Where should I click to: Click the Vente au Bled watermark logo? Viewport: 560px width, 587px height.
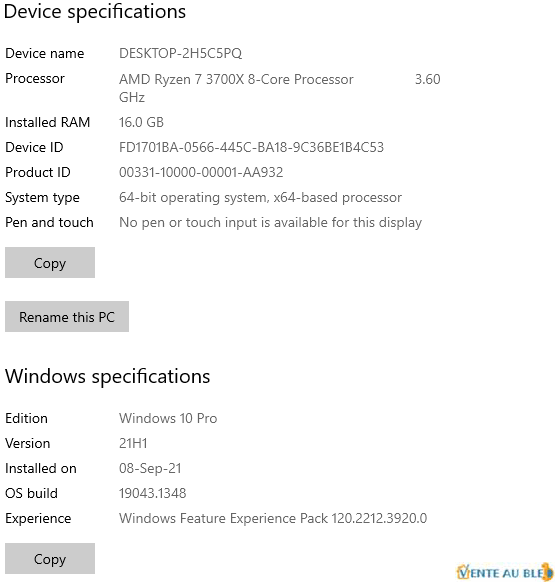tap(505, 572)
